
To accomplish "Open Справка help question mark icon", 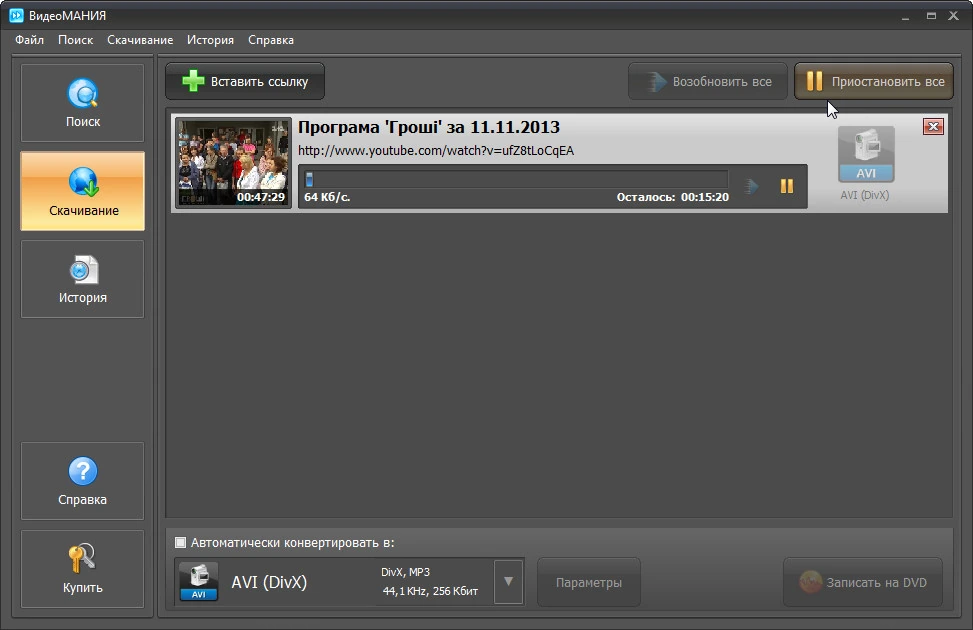I will (83, 472).
